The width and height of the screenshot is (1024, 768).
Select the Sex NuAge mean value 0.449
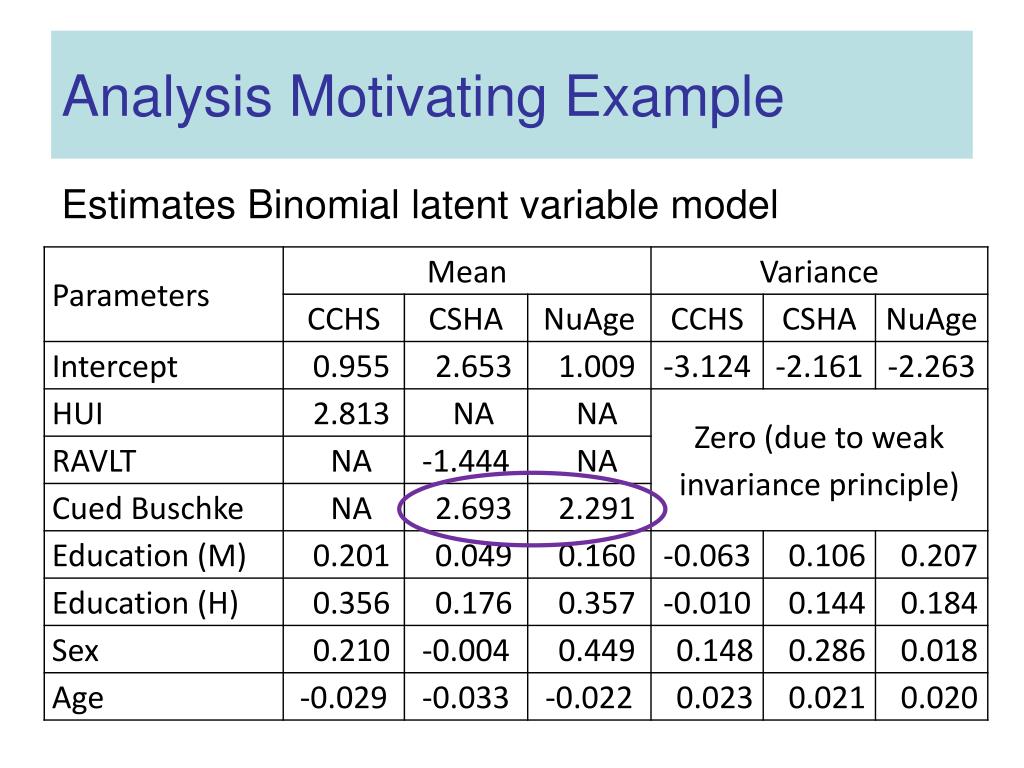[596, 650]
